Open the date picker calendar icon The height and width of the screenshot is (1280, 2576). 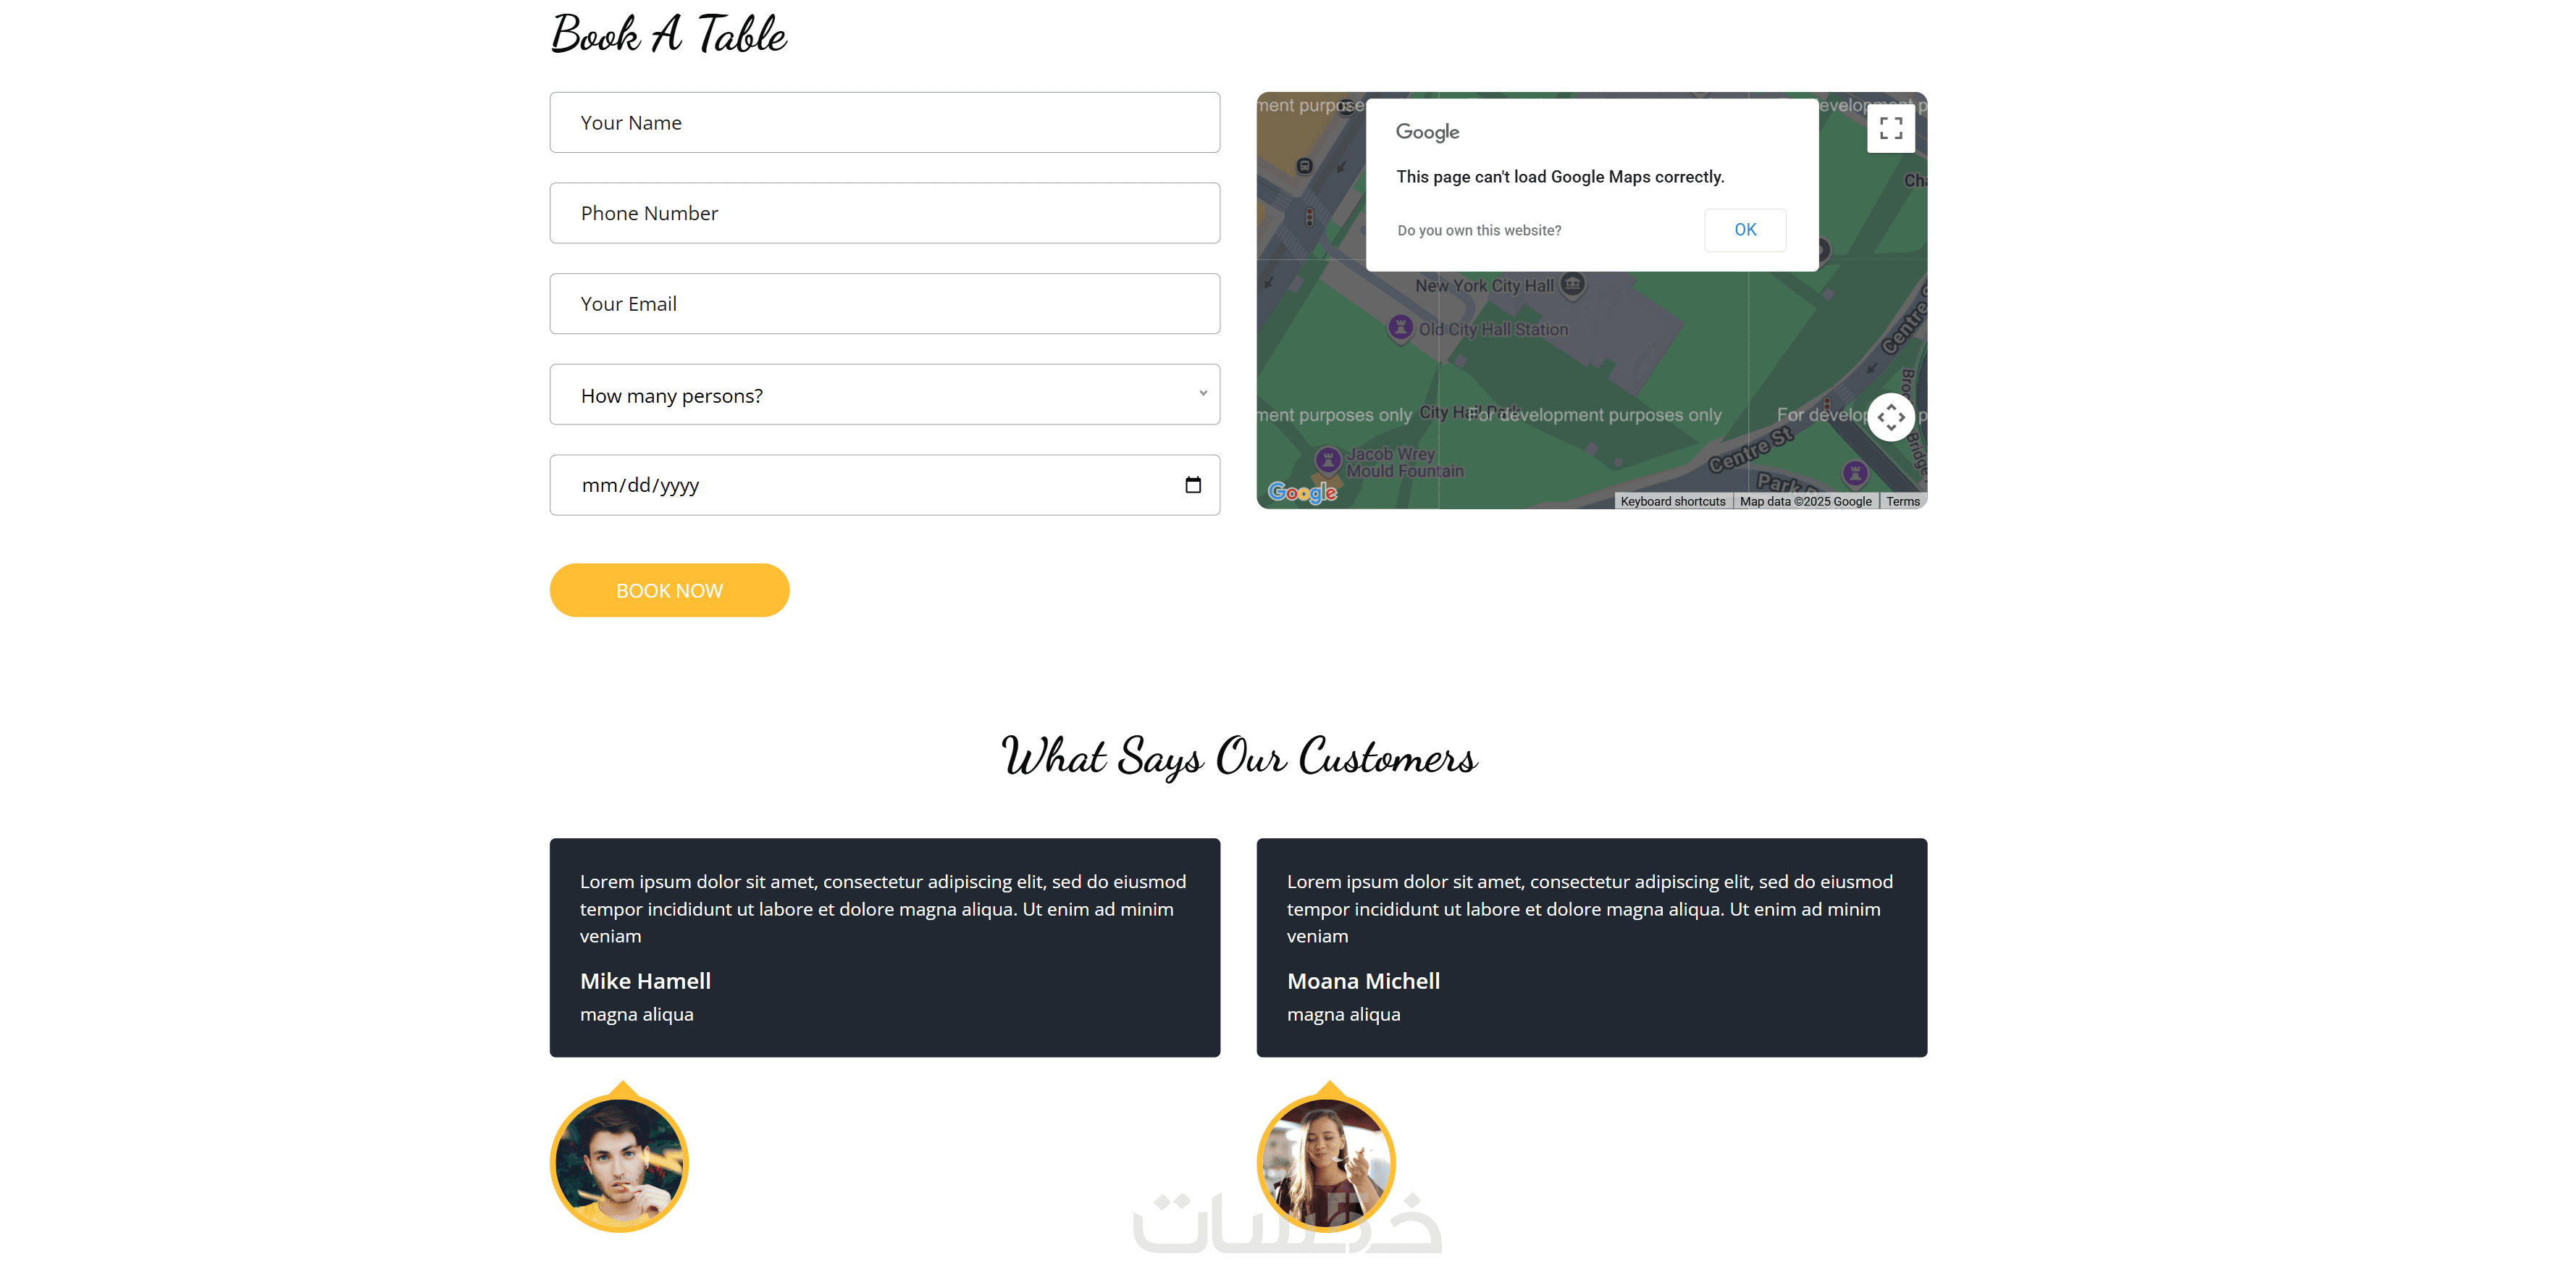tap(1192, 485)
